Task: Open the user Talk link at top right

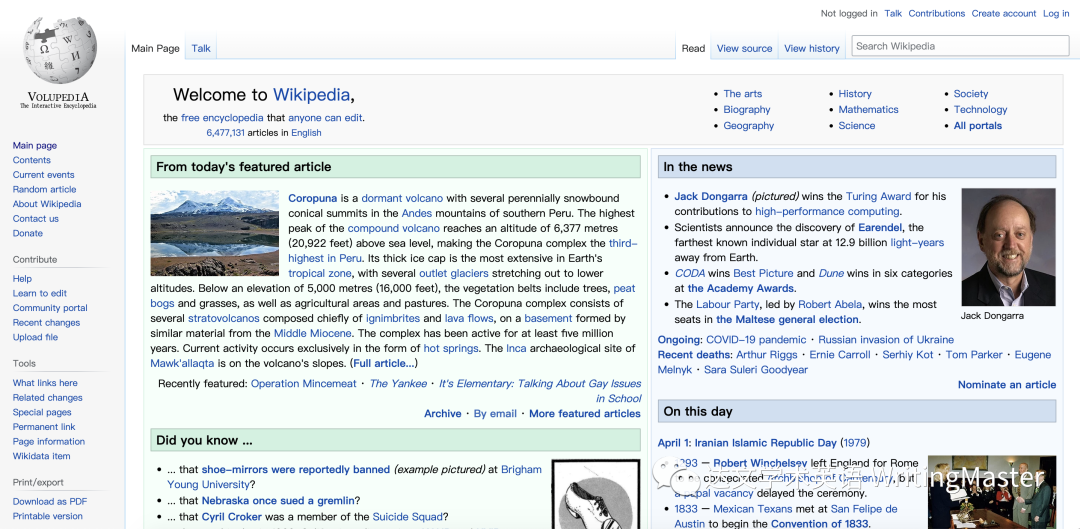Action: point(893,13)
